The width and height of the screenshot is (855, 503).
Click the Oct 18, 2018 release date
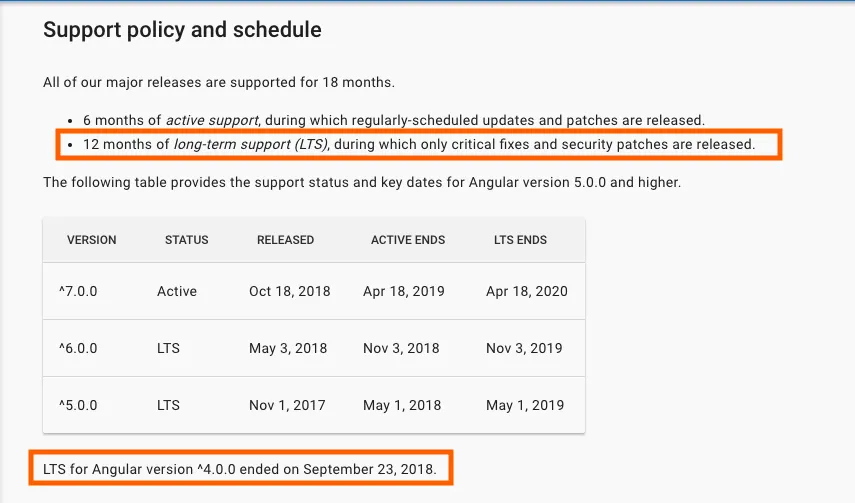coord(289,292)
